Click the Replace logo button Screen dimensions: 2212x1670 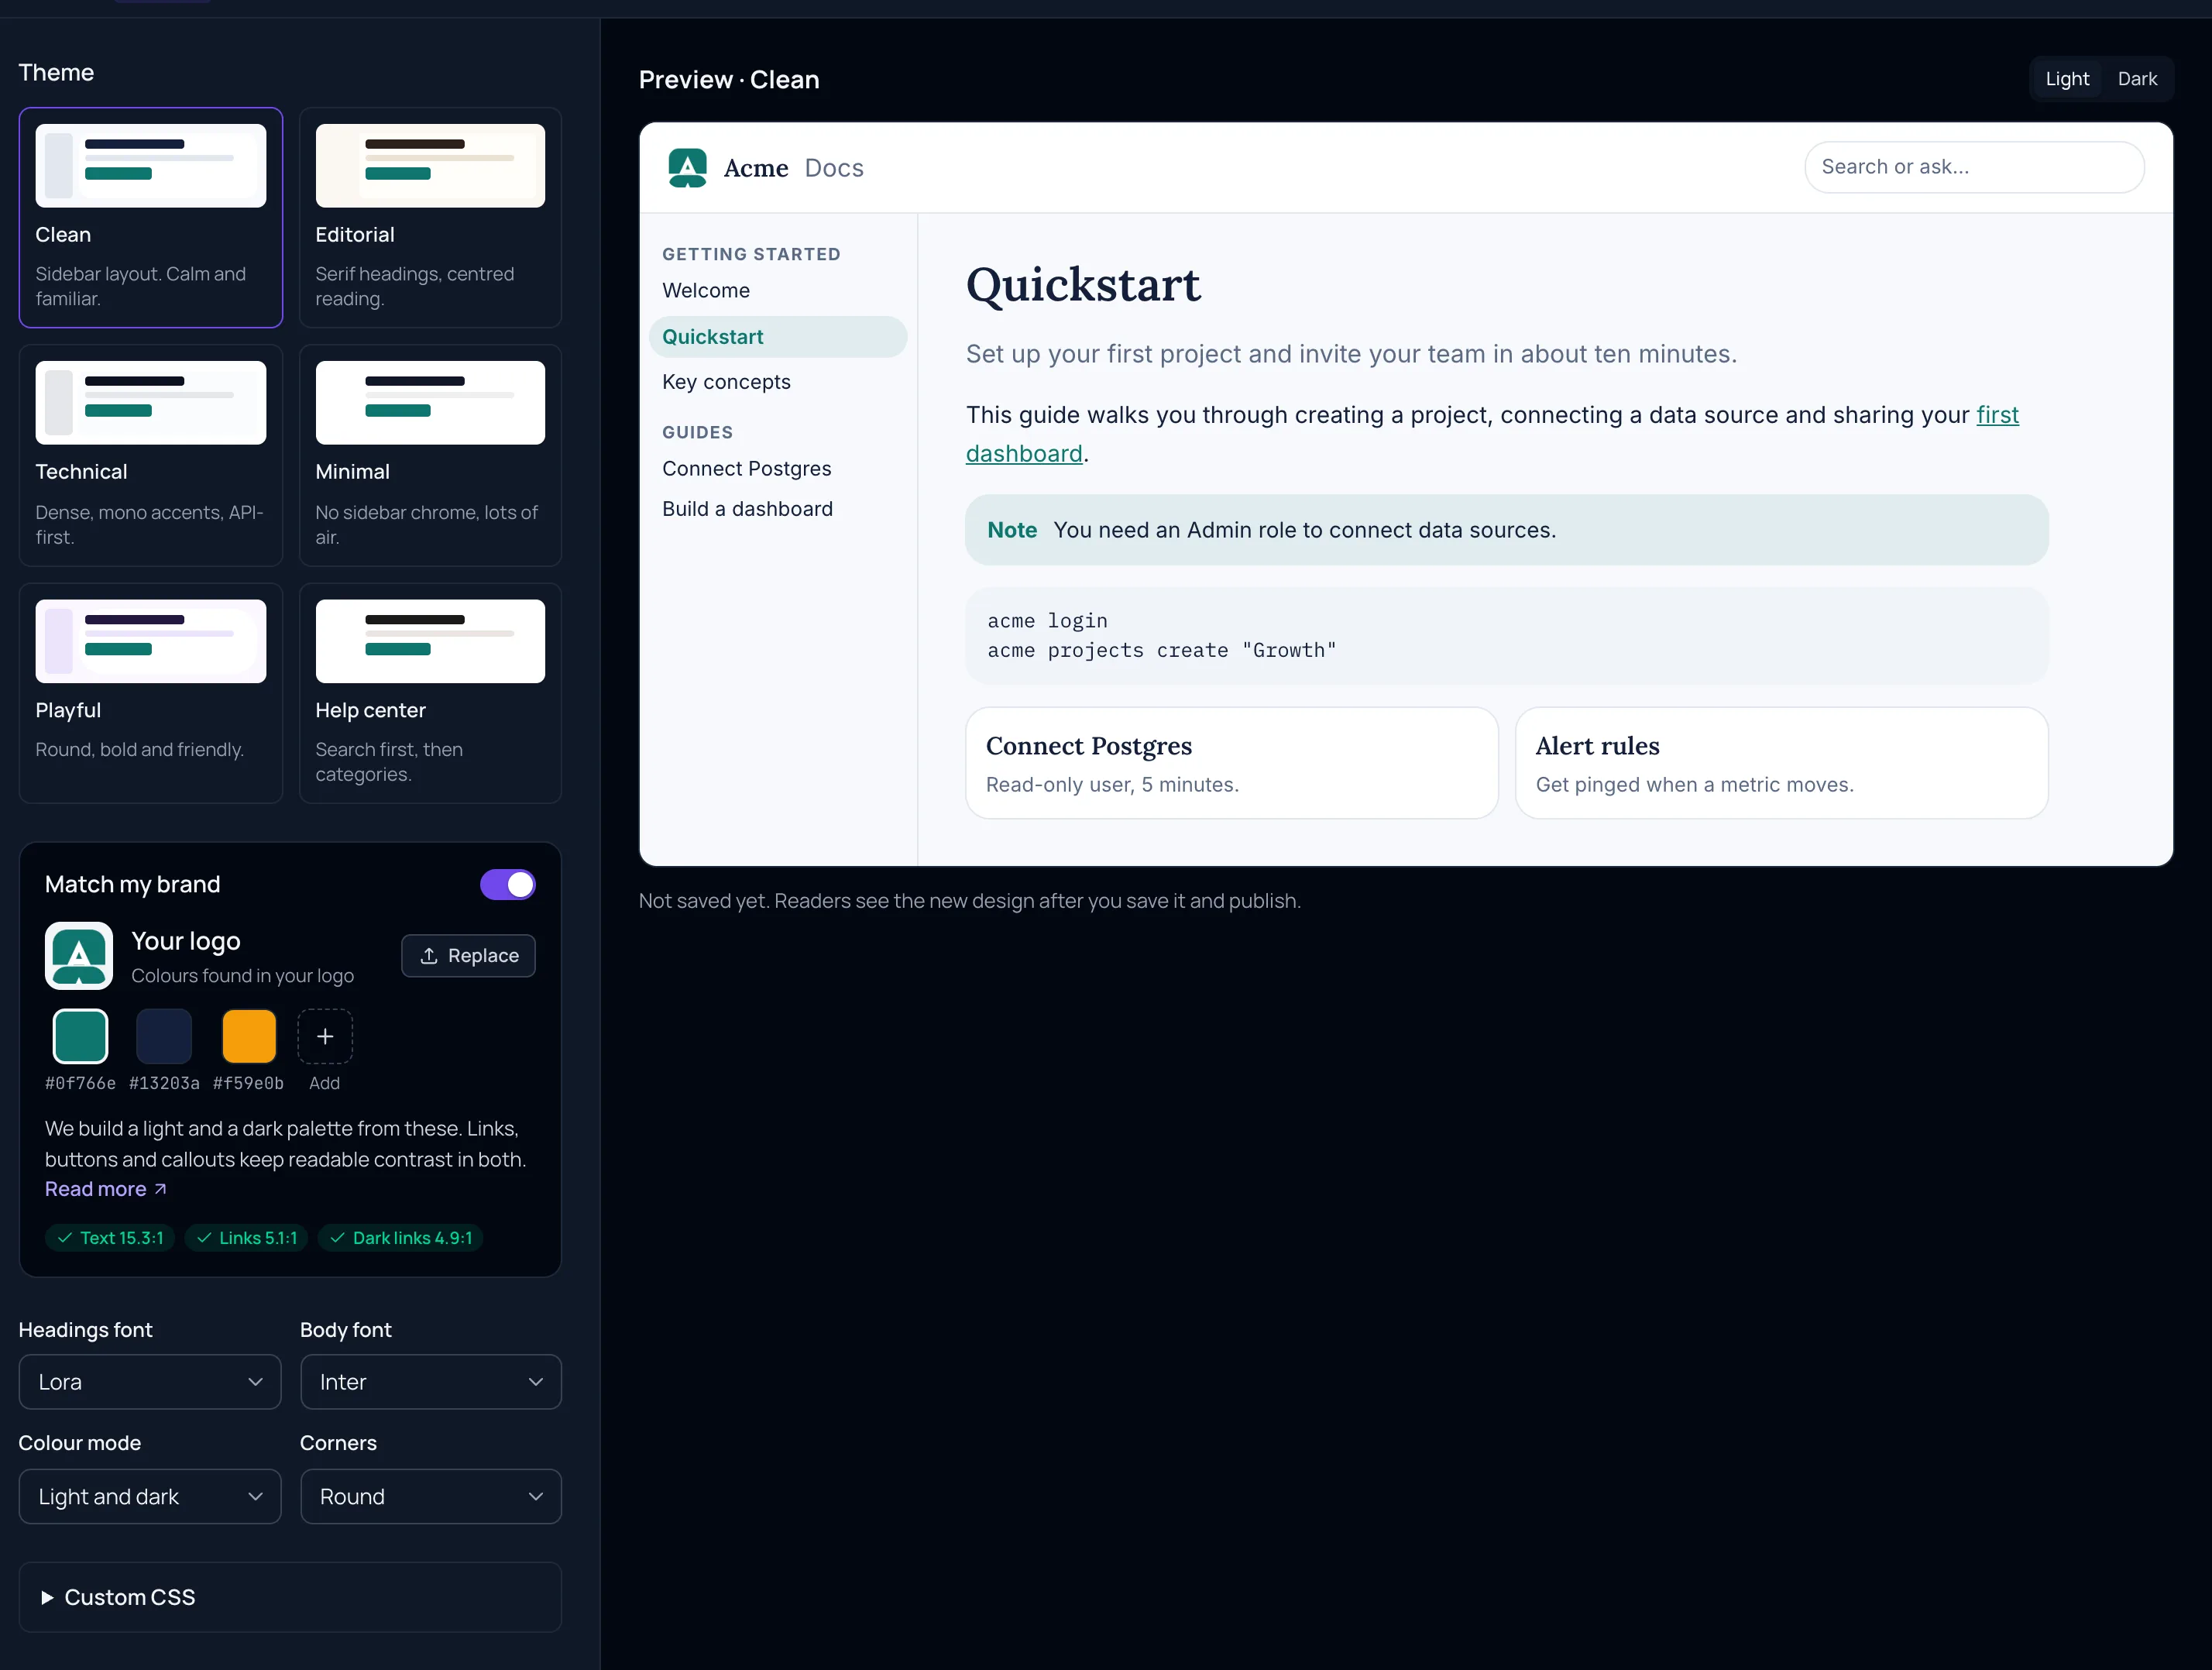tap(468, 956)
